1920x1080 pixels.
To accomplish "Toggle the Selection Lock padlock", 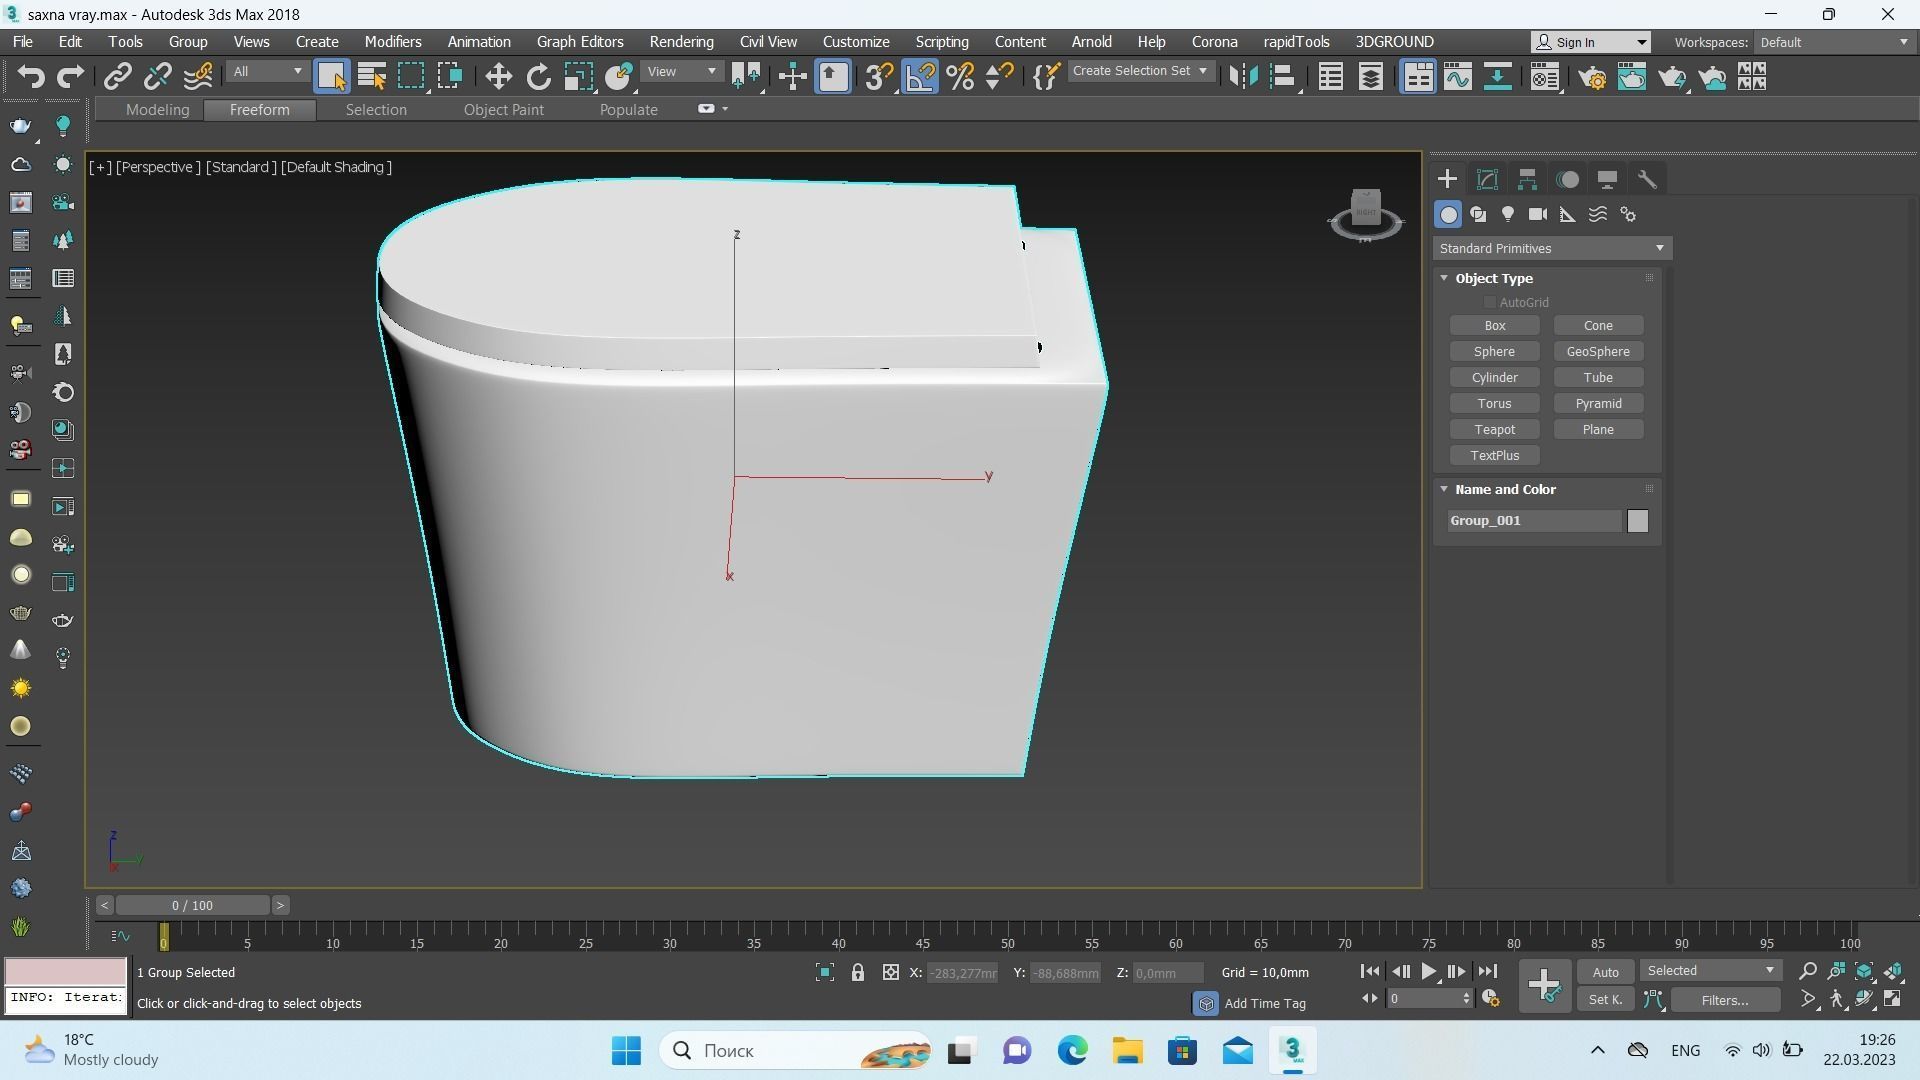I will (857, 973).
